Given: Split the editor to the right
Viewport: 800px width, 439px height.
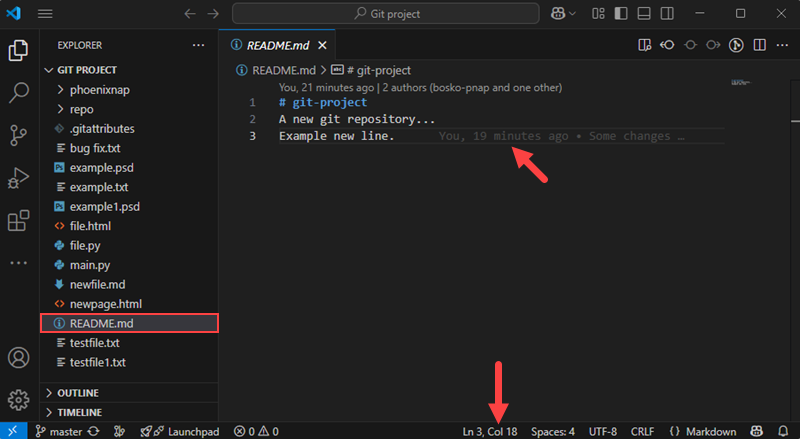Looking at the screenshot, I should (760, 45).
